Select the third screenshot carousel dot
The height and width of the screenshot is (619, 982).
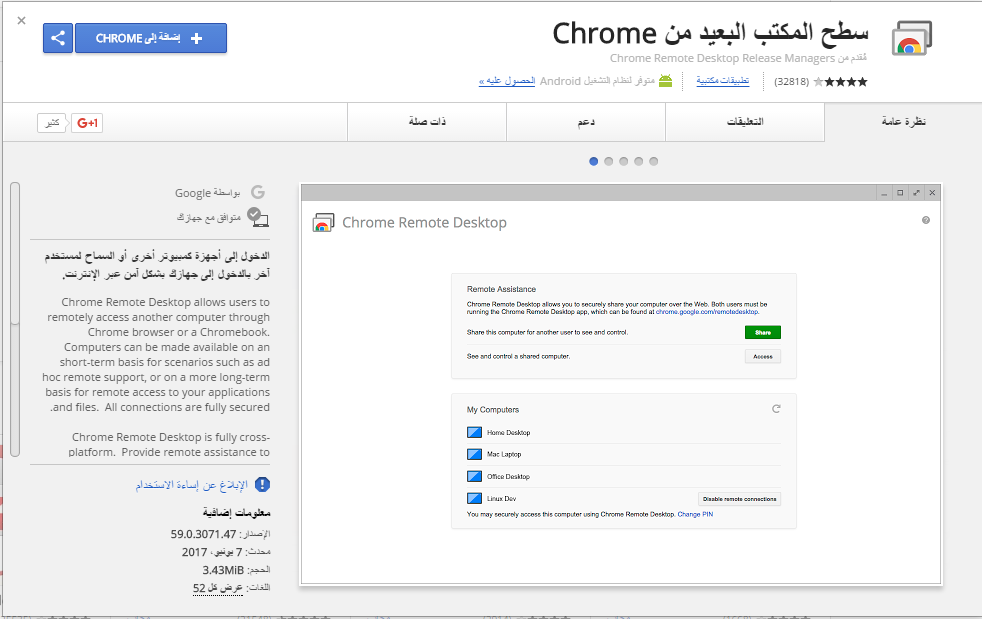point(624,161)
